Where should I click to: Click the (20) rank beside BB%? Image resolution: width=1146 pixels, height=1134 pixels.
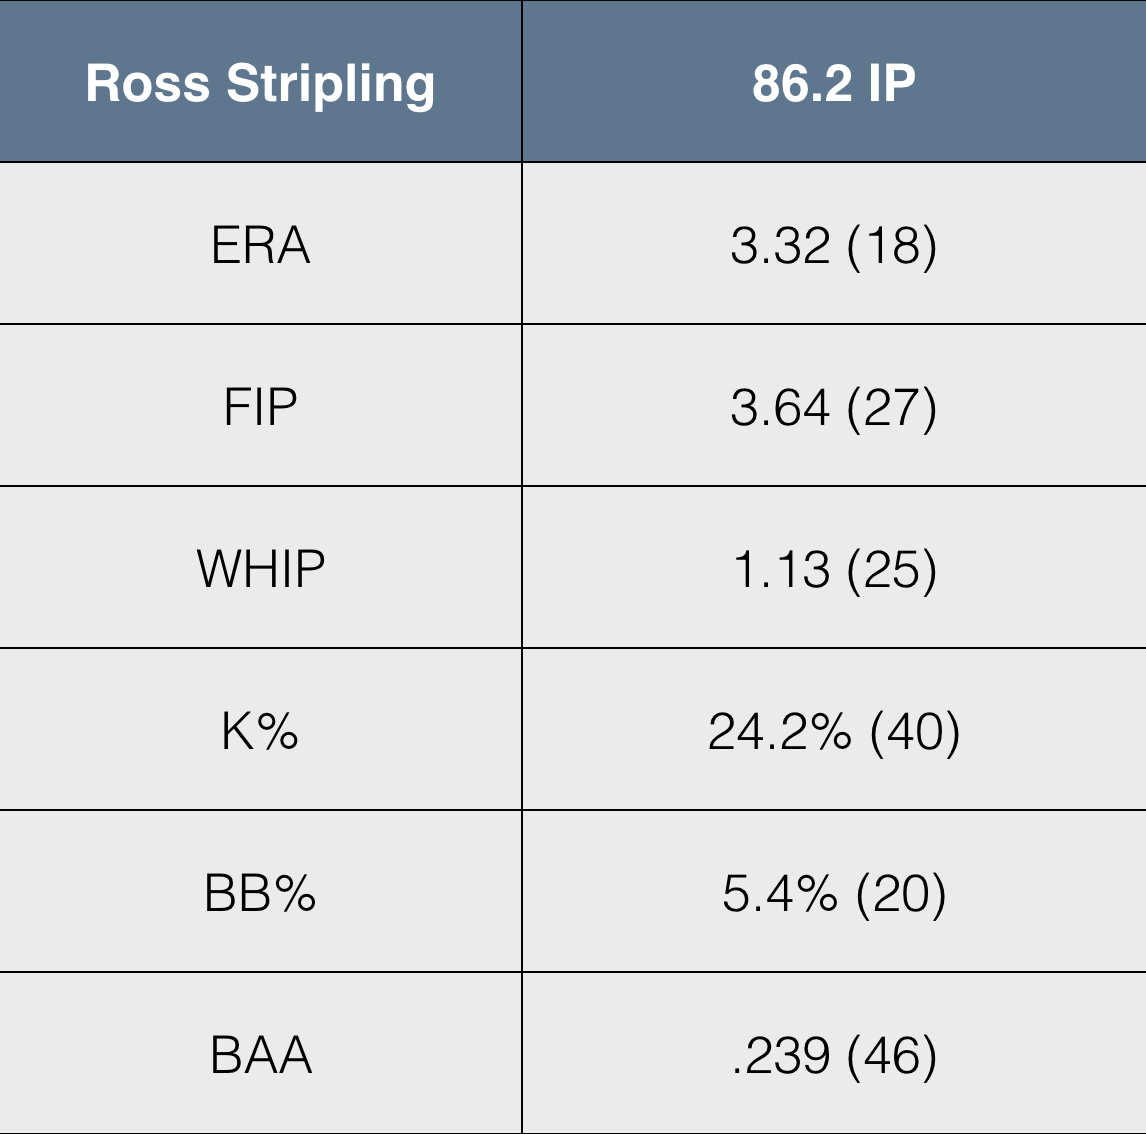tap(901, 893)
